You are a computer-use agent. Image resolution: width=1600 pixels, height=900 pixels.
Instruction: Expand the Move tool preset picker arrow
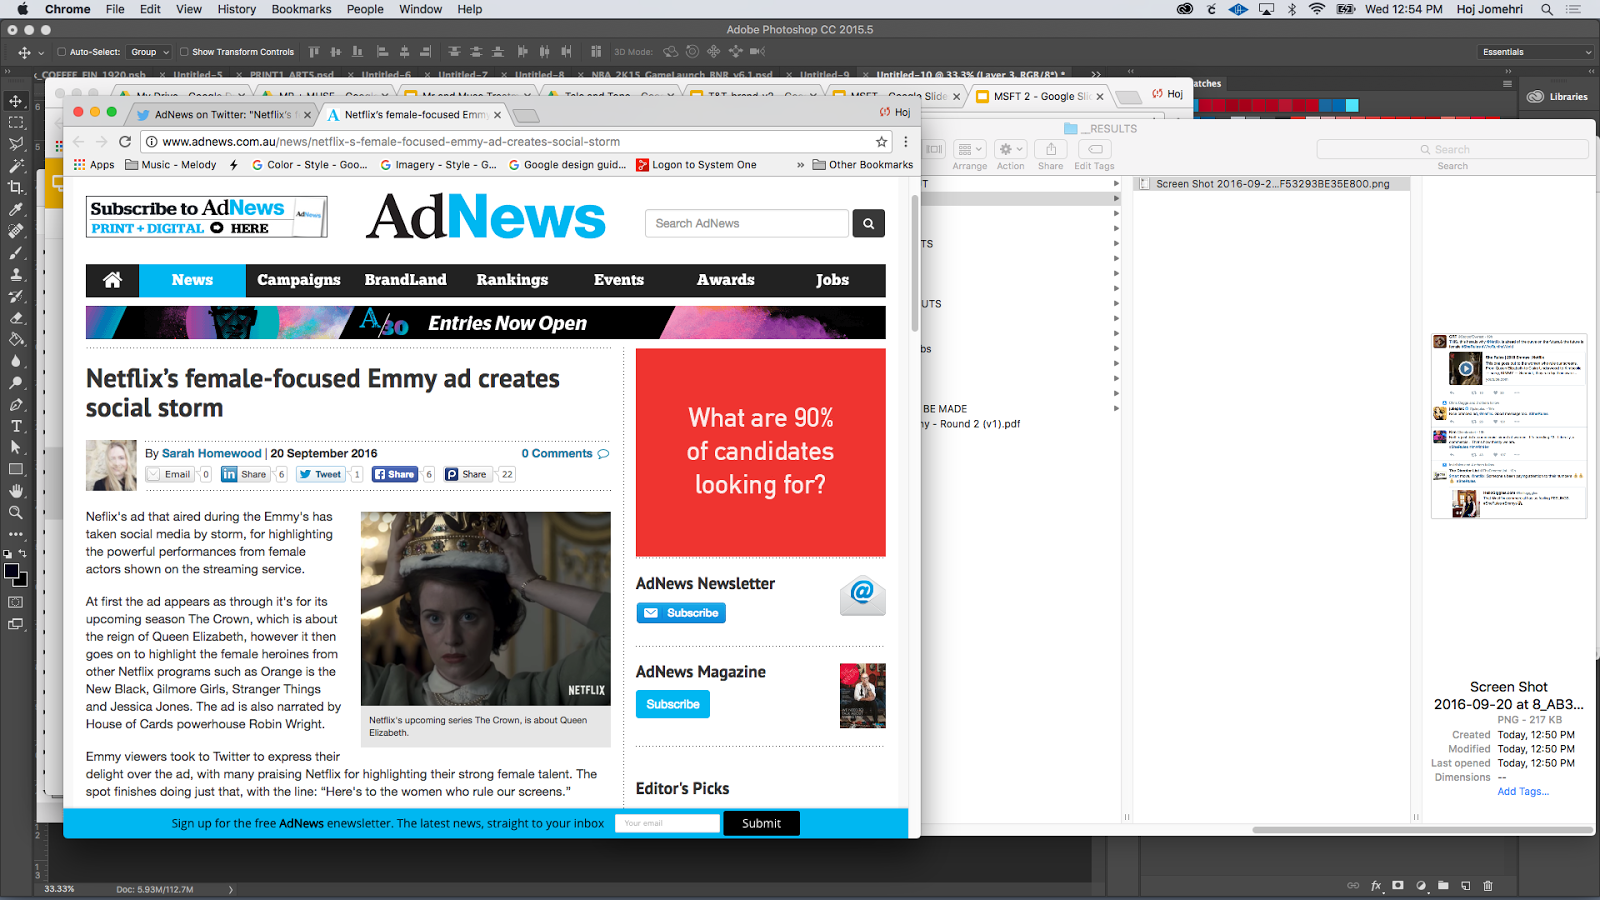[x=41, y=52]
